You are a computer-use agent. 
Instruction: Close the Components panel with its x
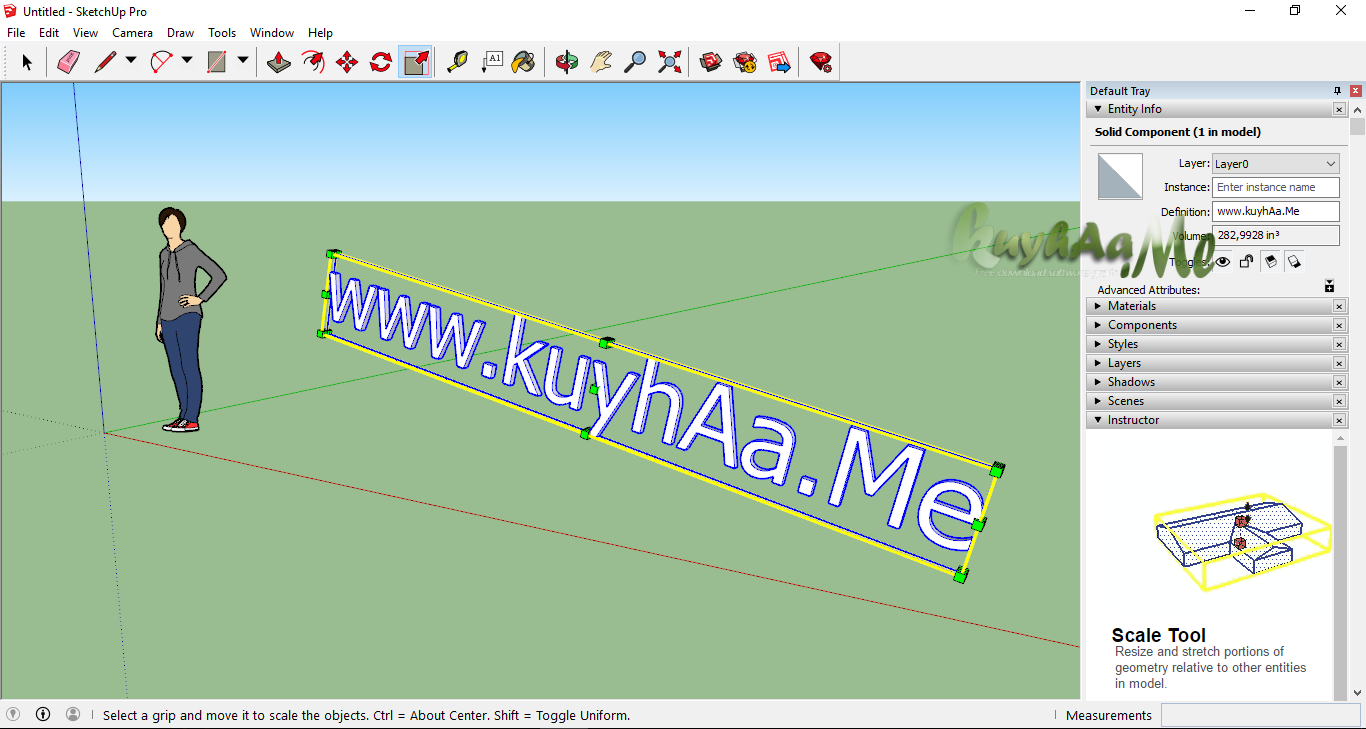click(1339, 325)
